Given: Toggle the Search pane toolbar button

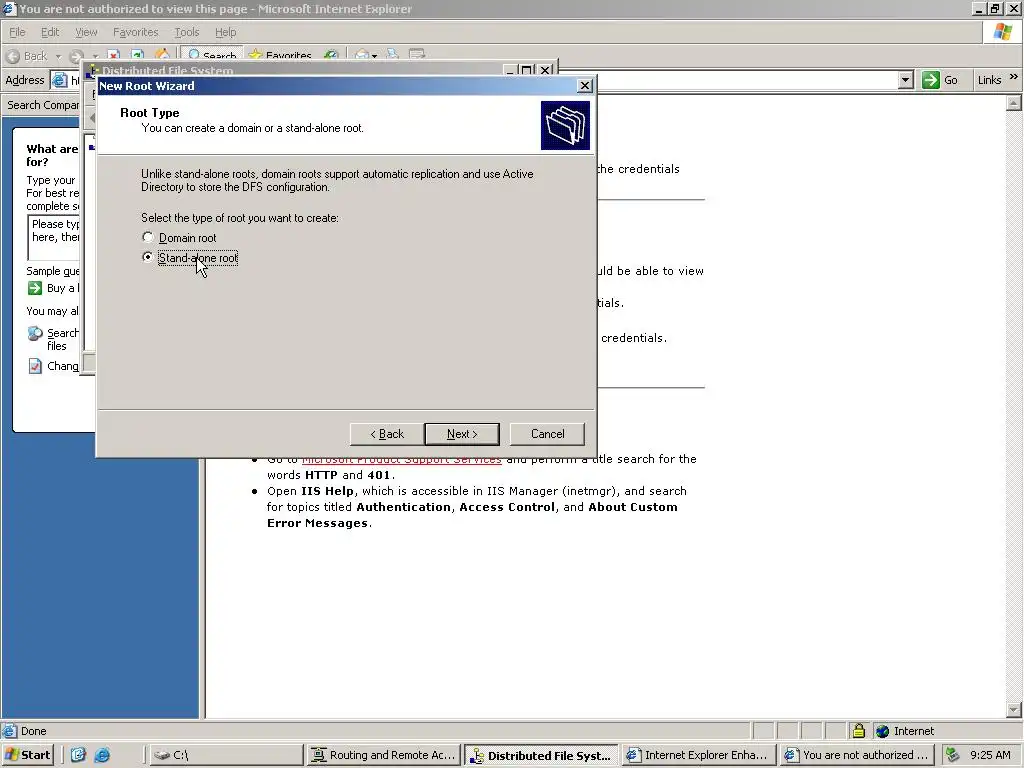Looking at the screenshot, I should pos(212,55).
